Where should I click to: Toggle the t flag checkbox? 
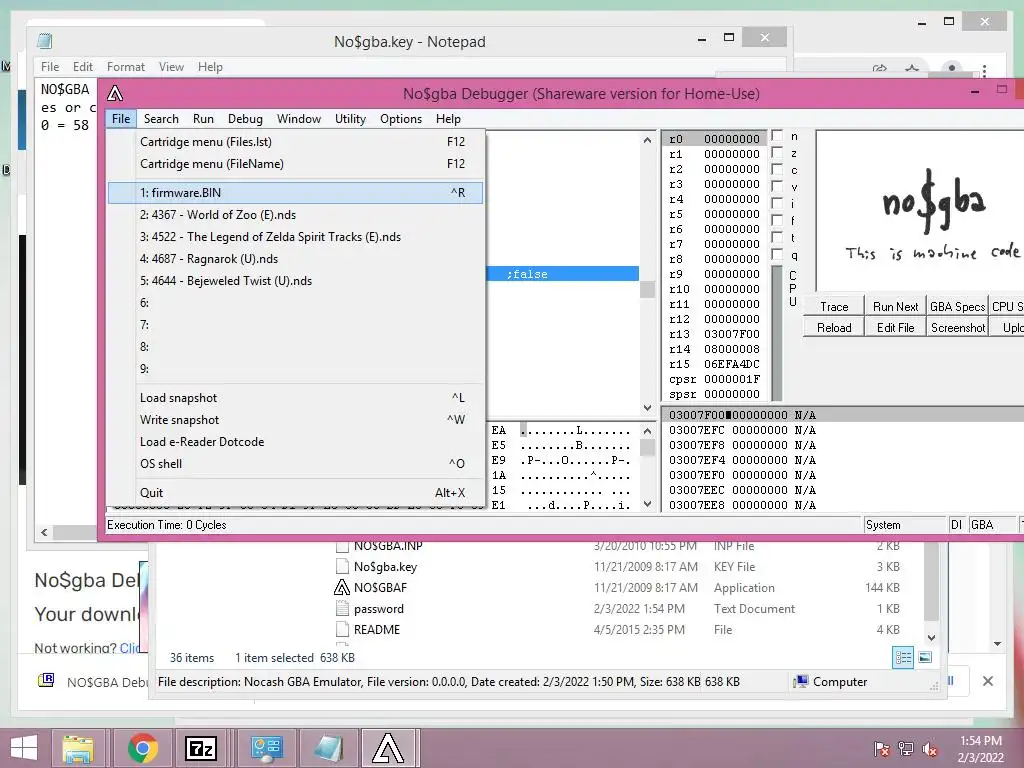(777, 238)
